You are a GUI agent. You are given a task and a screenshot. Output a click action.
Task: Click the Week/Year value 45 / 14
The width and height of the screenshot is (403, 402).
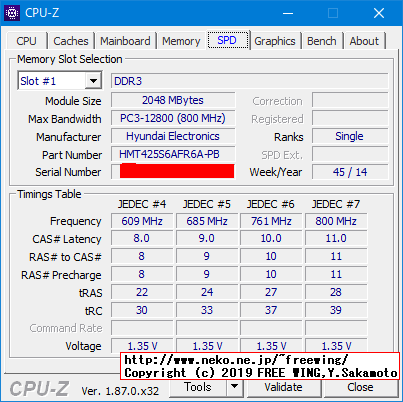(350, 172)
